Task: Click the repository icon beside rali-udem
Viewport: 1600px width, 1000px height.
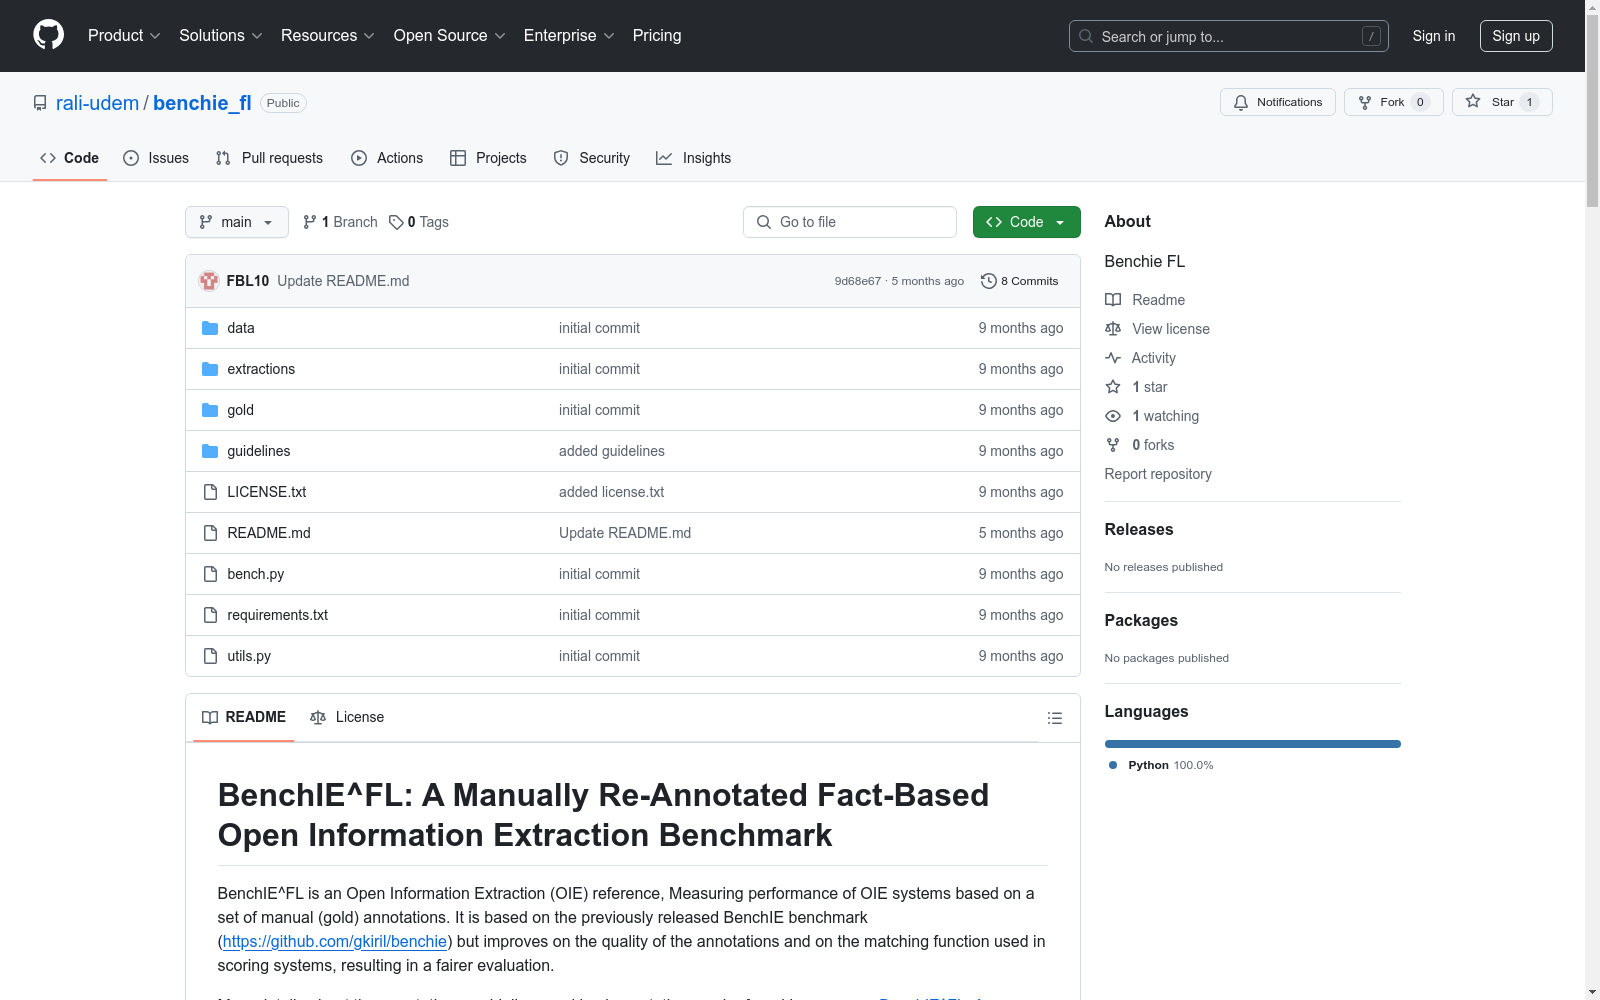Action: click(x=40, y=103)
